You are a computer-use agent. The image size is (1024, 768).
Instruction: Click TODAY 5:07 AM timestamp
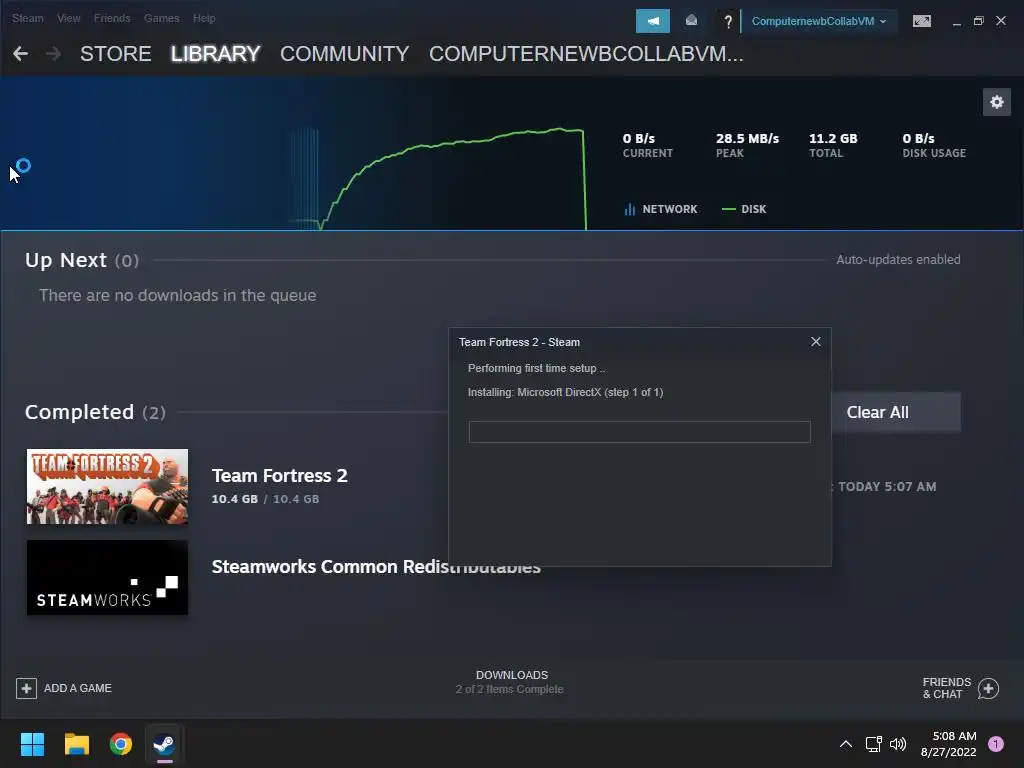click(x=886, y=487)
